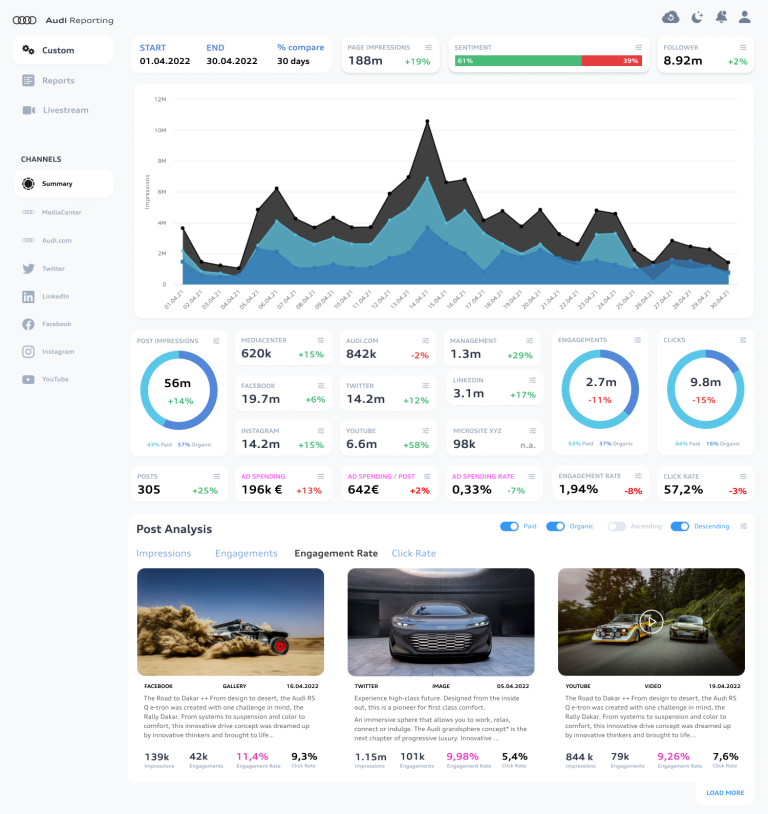Click the Post Impressions donut chart
768x814 pixels.
pos(179,390)
